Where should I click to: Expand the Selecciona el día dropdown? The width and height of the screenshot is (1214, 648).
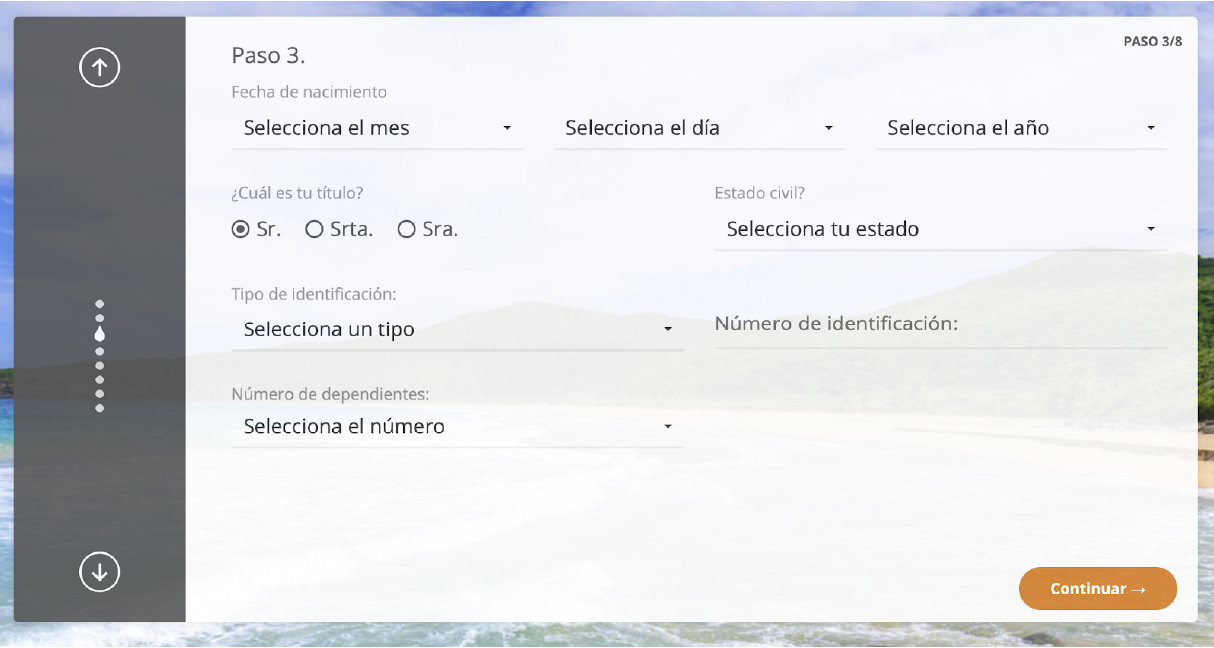(699, 129)
